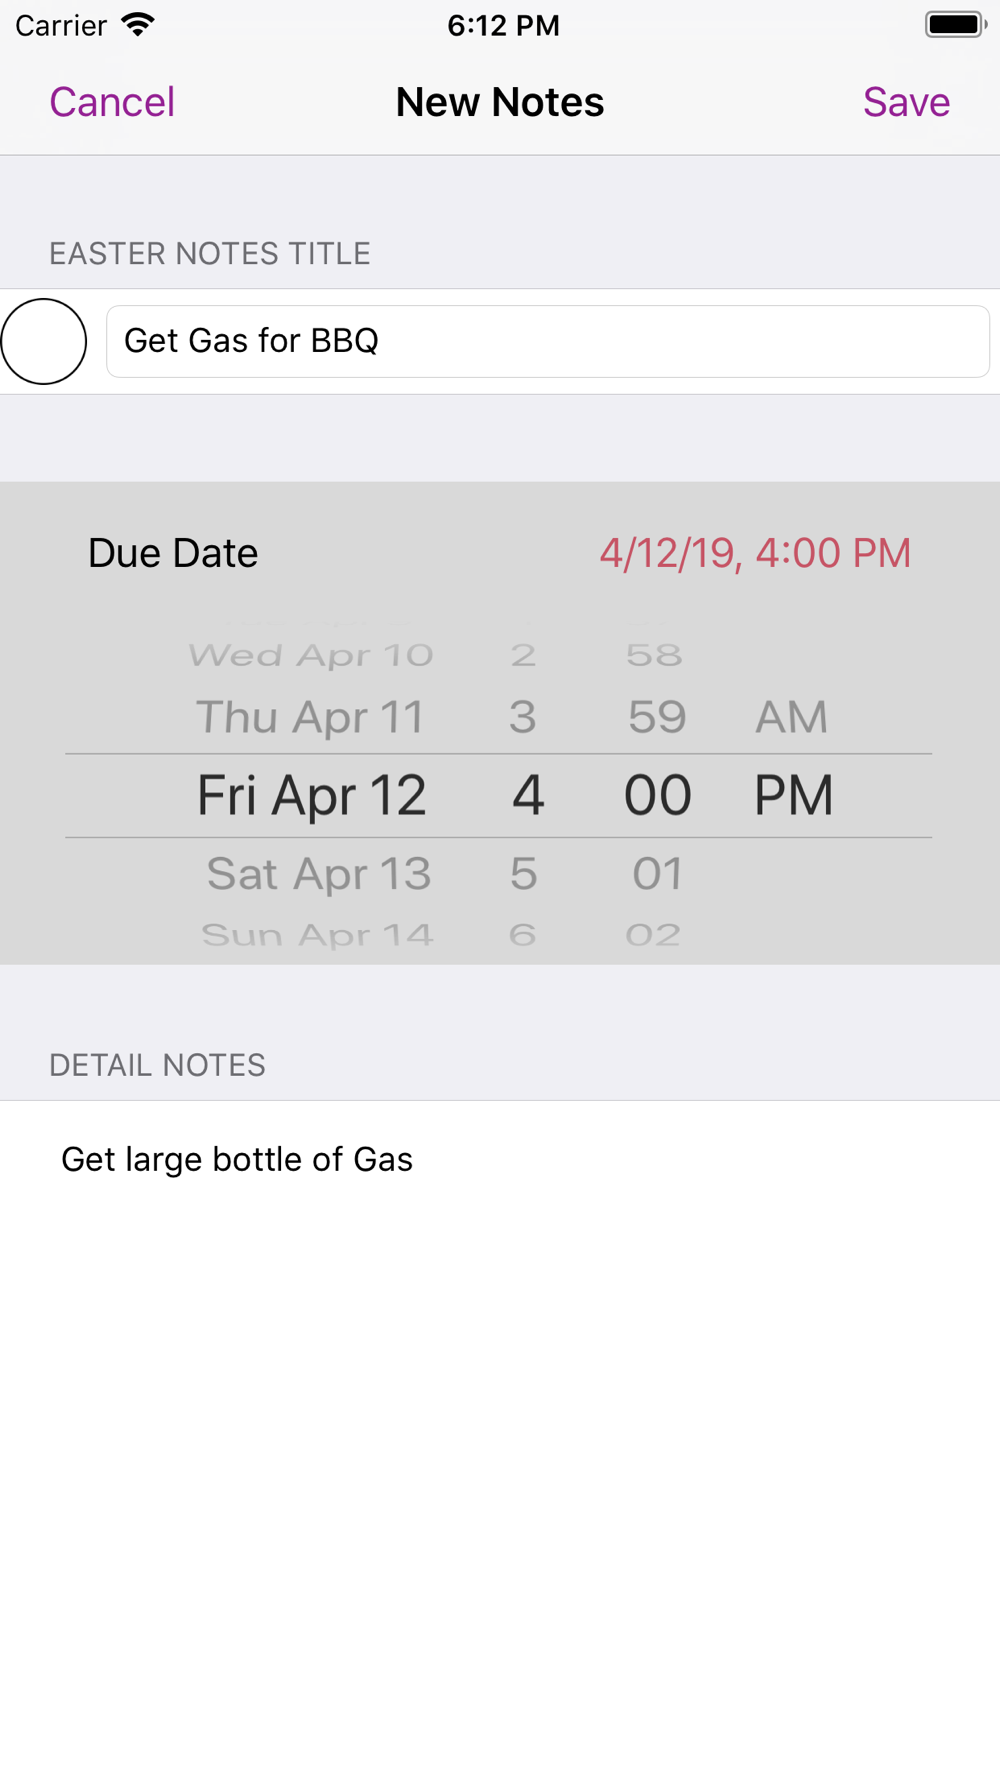The height and width of the screenshot is (1778, 1000).
Task: Select minute 01 in the picker
Action: point(657,874)
